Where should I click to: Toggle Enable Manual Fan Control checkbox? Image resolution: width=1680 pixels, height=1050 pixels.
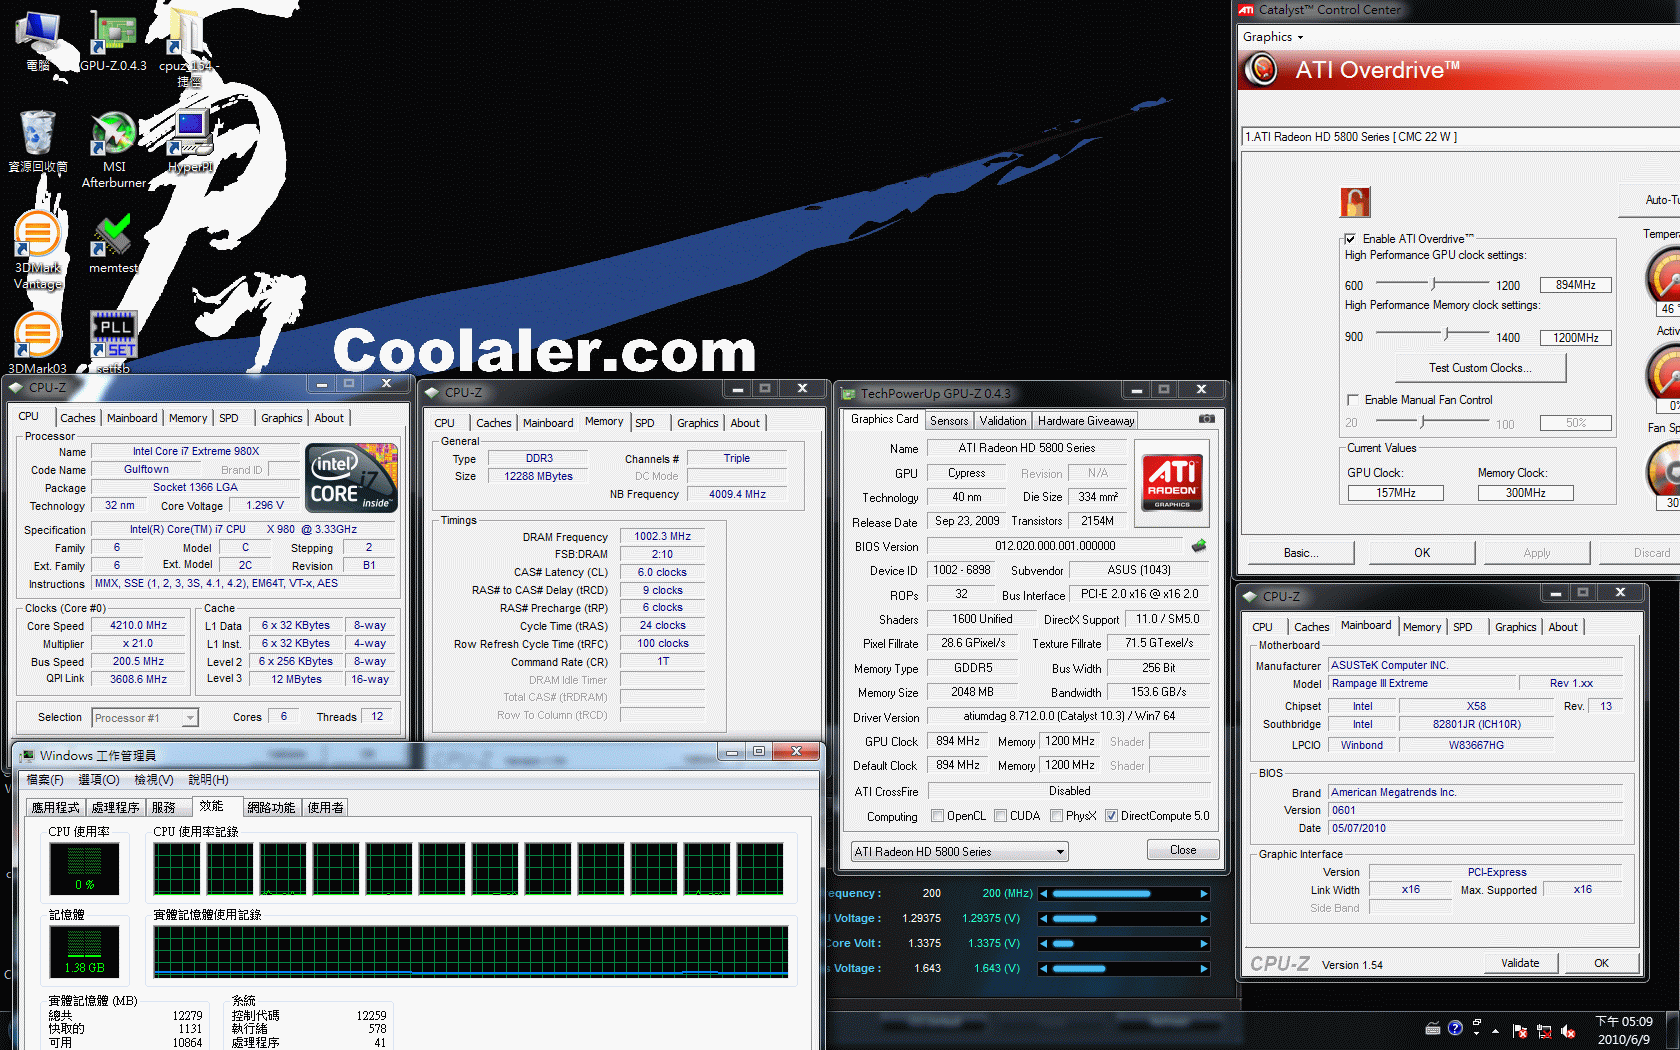click(1352, 400)
